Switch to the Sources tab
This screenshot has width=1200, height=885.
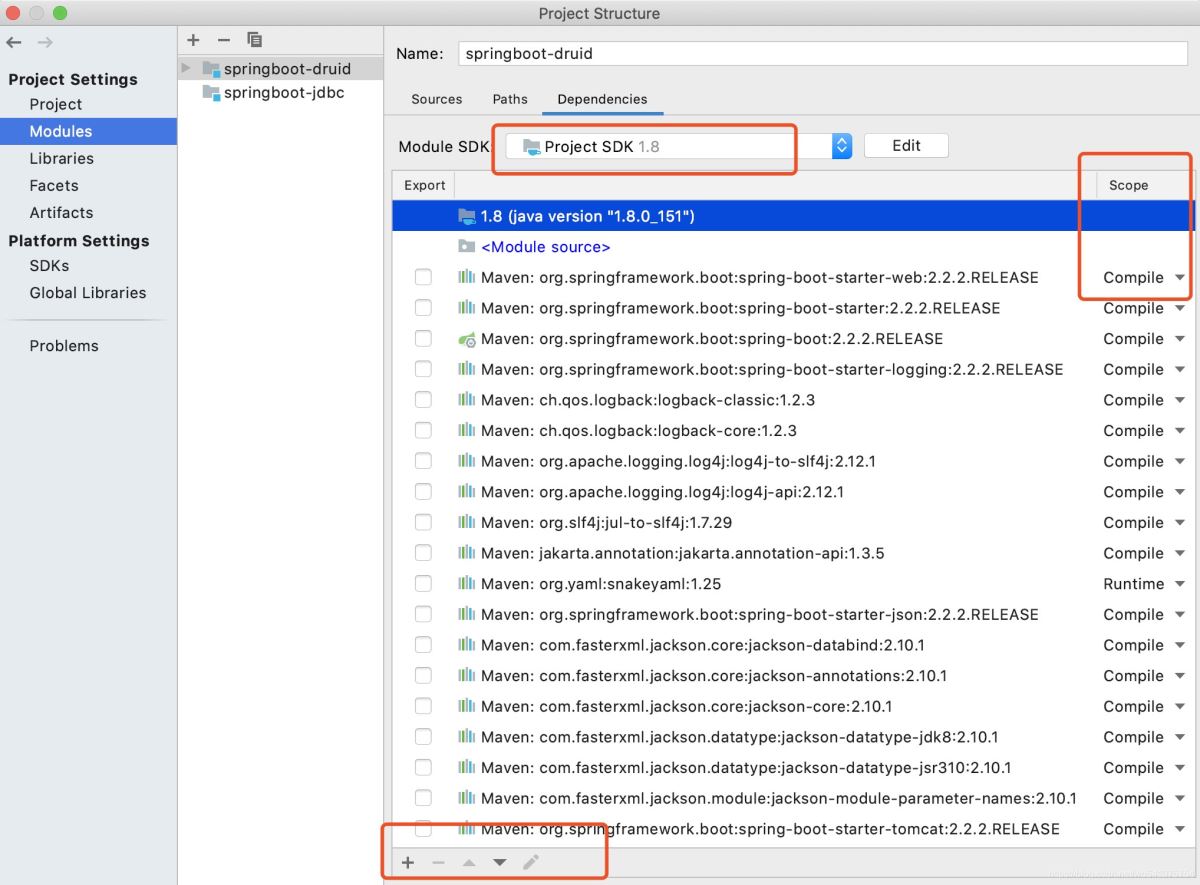point(437,99)
